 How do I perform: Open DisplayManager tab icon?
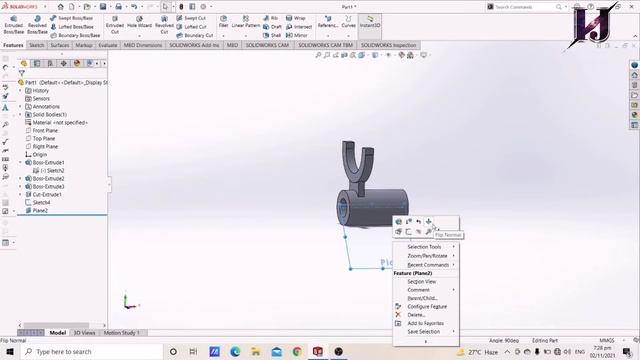pyautogui.click(x=77, y=63)
